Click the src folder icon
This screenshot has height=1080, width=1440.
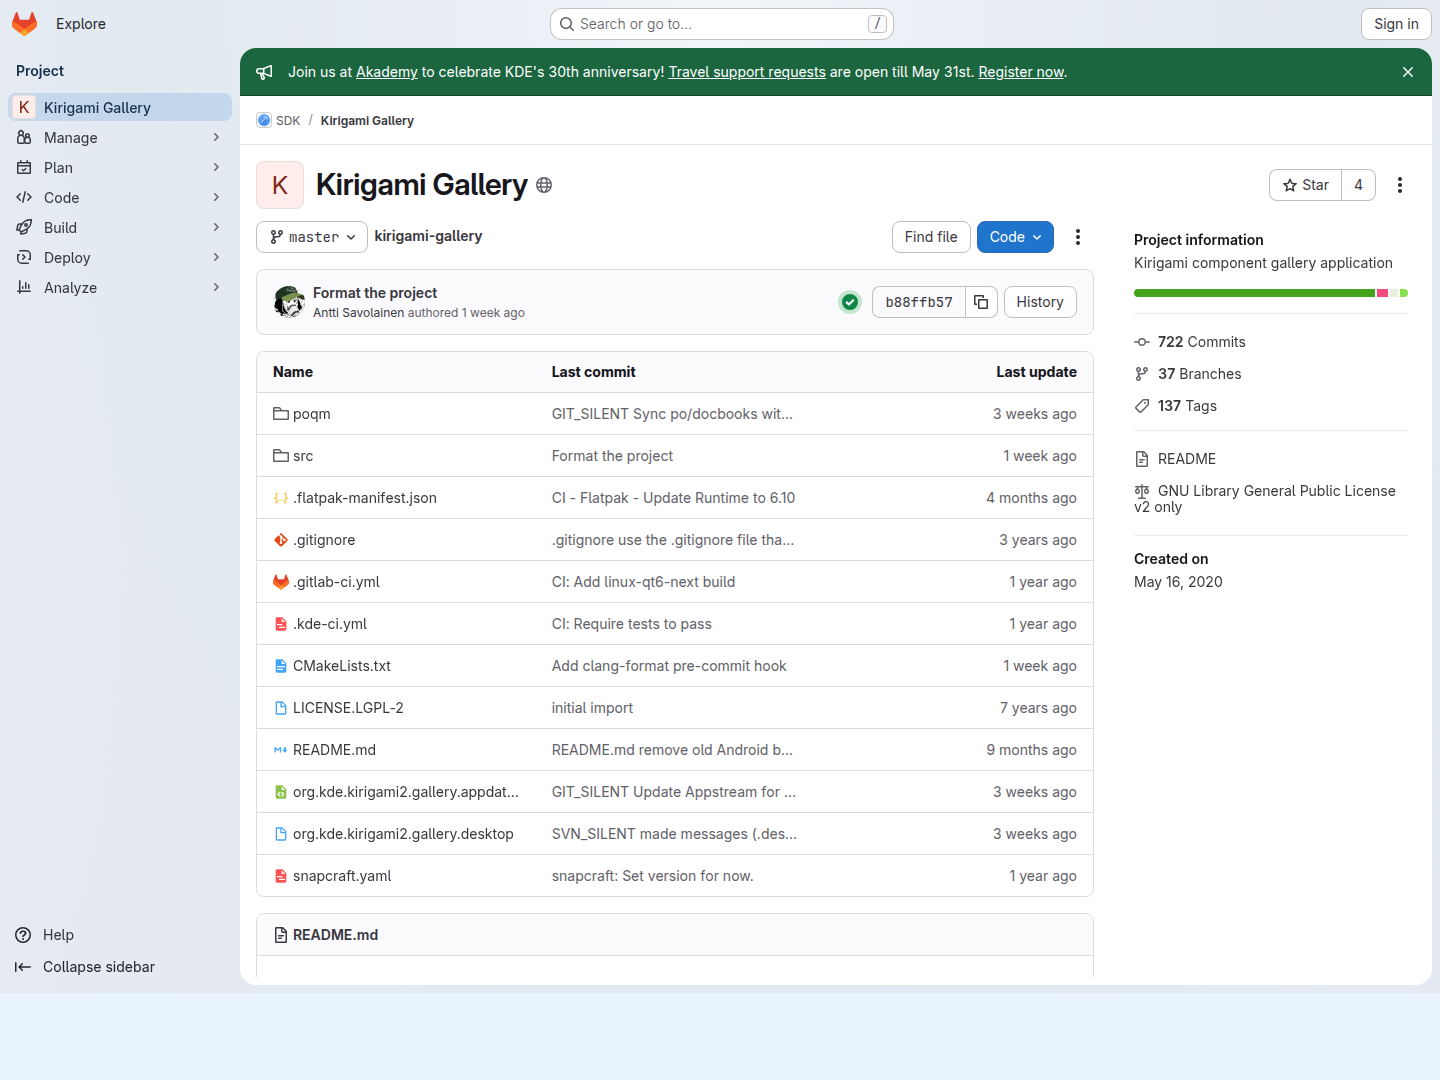(281, 456)
